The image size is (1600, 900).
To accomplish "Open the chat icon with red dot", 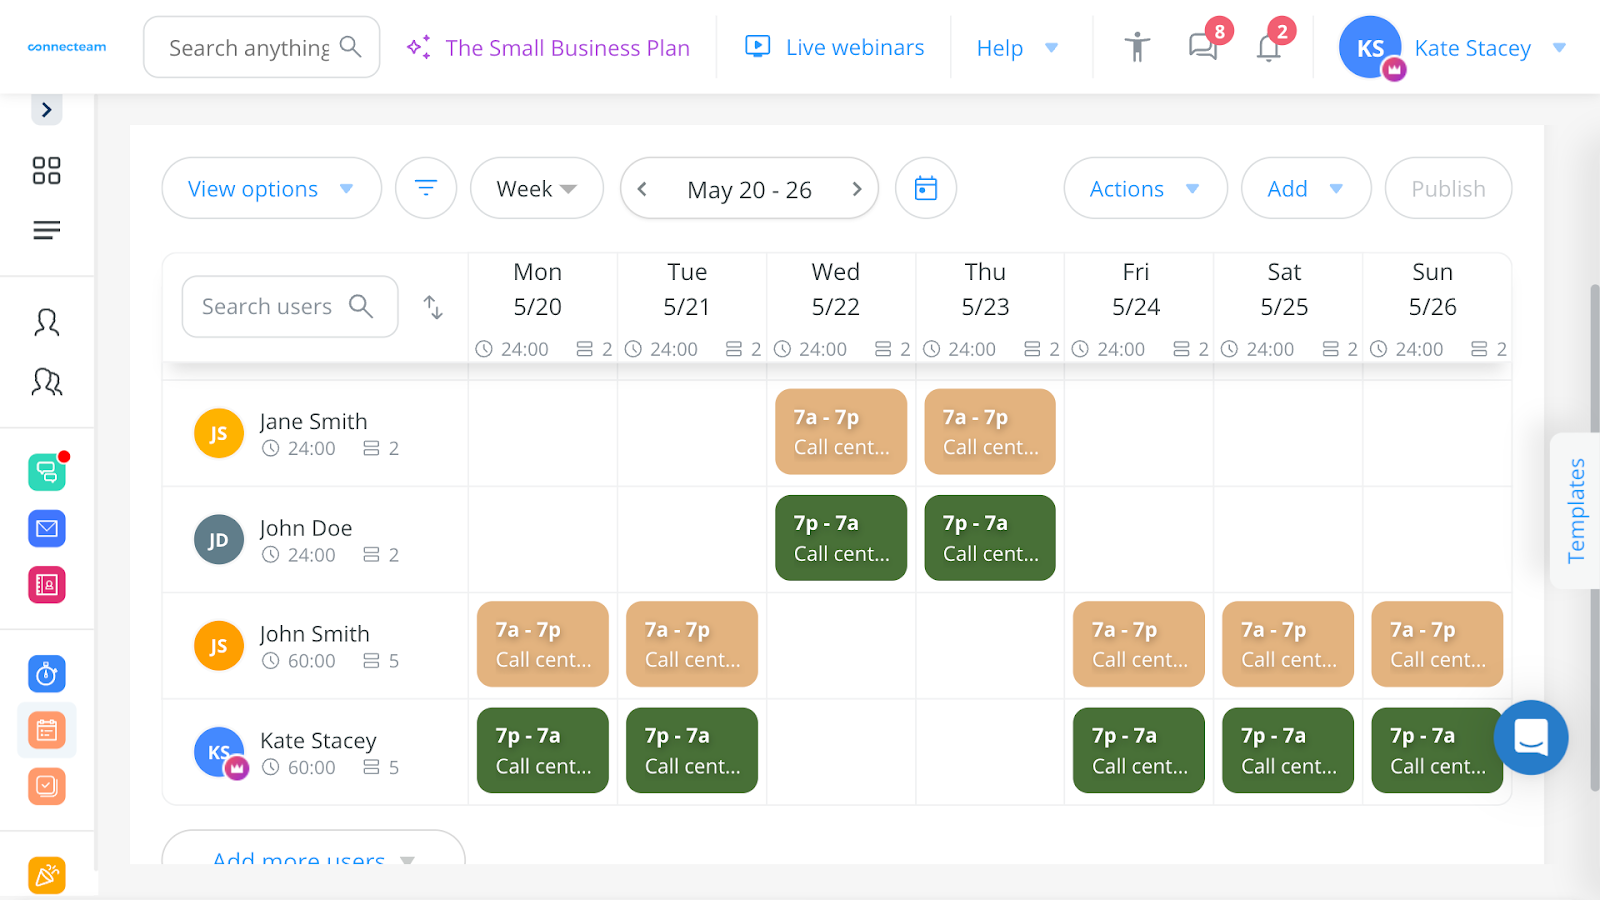I will click(46, 472).
